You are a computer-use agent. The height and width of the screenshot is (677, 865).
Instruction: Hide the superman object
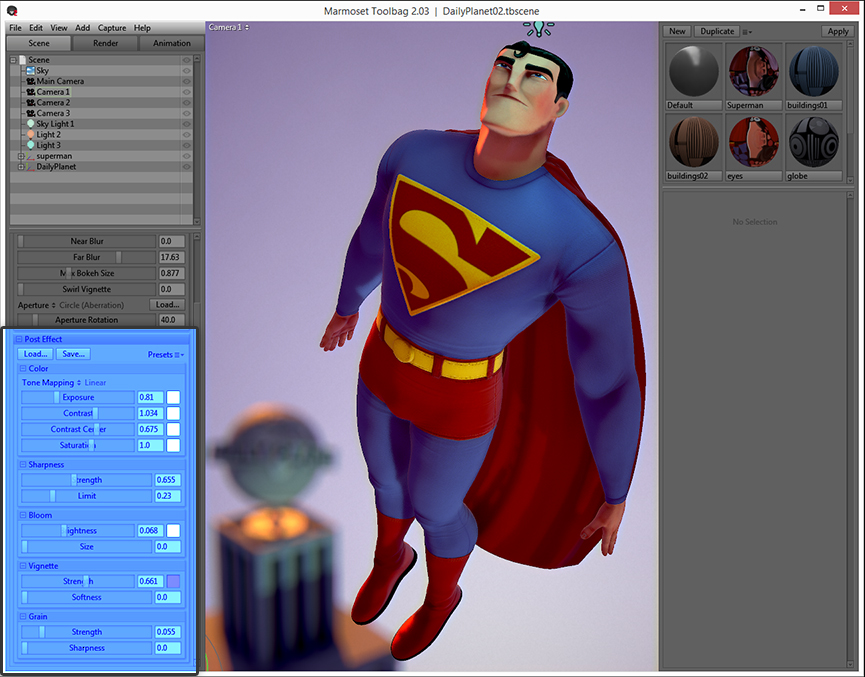186,156
